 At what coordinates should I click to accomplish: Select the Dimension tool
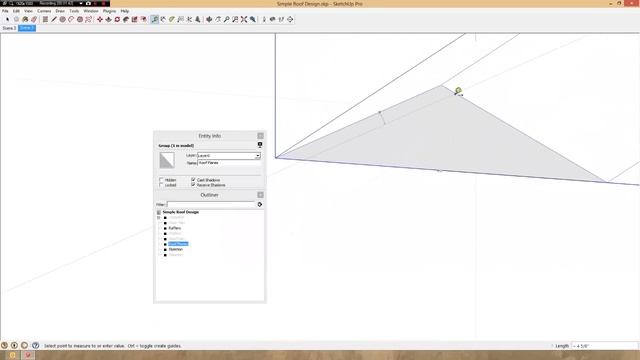pyautogui.click(x=163, y=19)
